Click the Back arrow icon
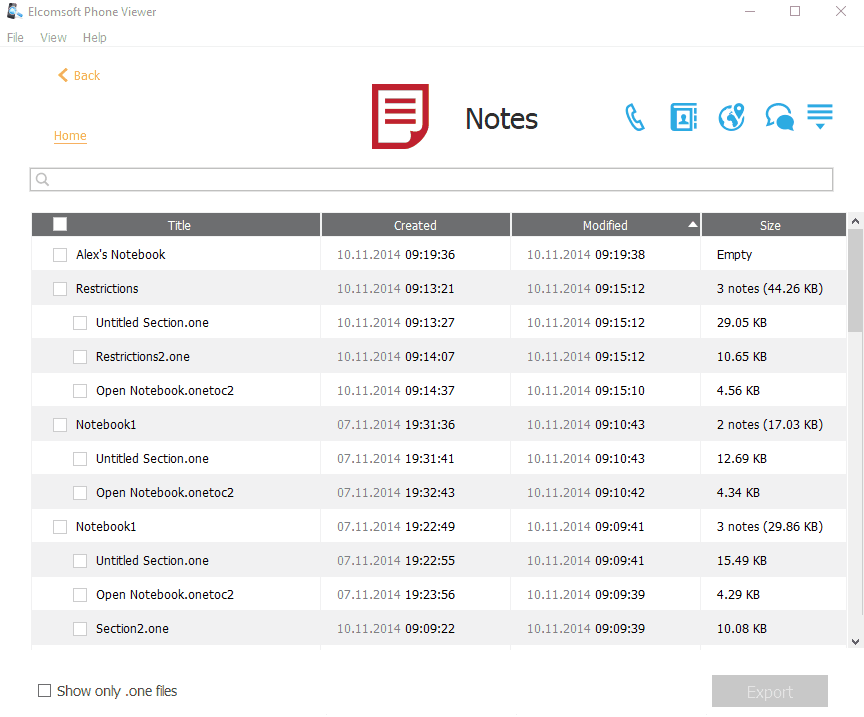The image size is (864, 717). (x=63, y=75)
